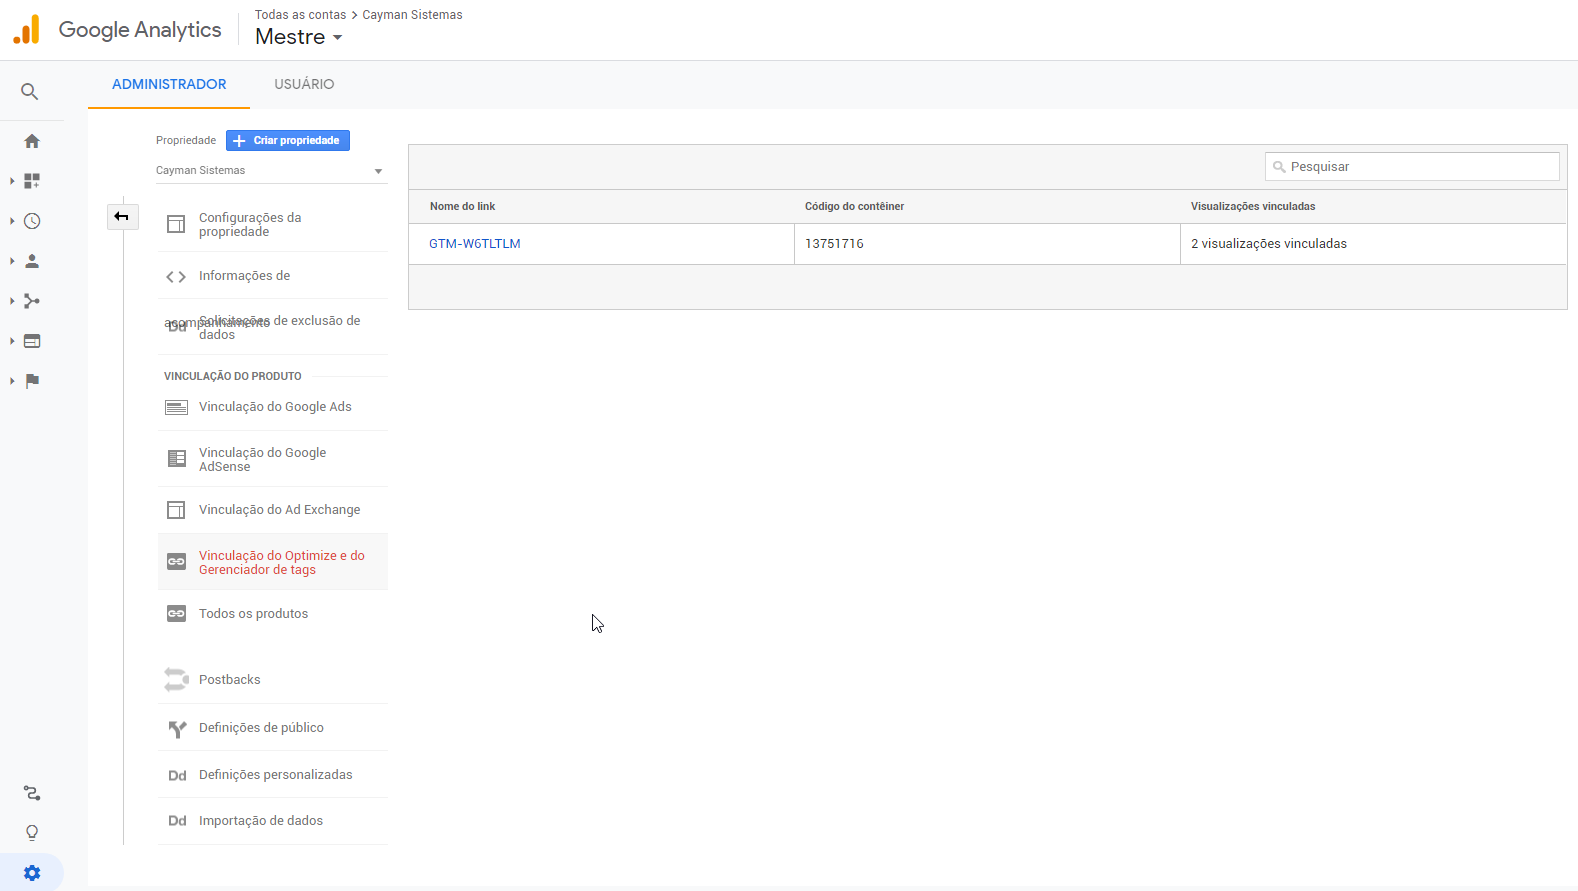Click Cayman Sistemas breadcrumb
The width and height of the screenshot is (1578, 891).
(412, 15)
